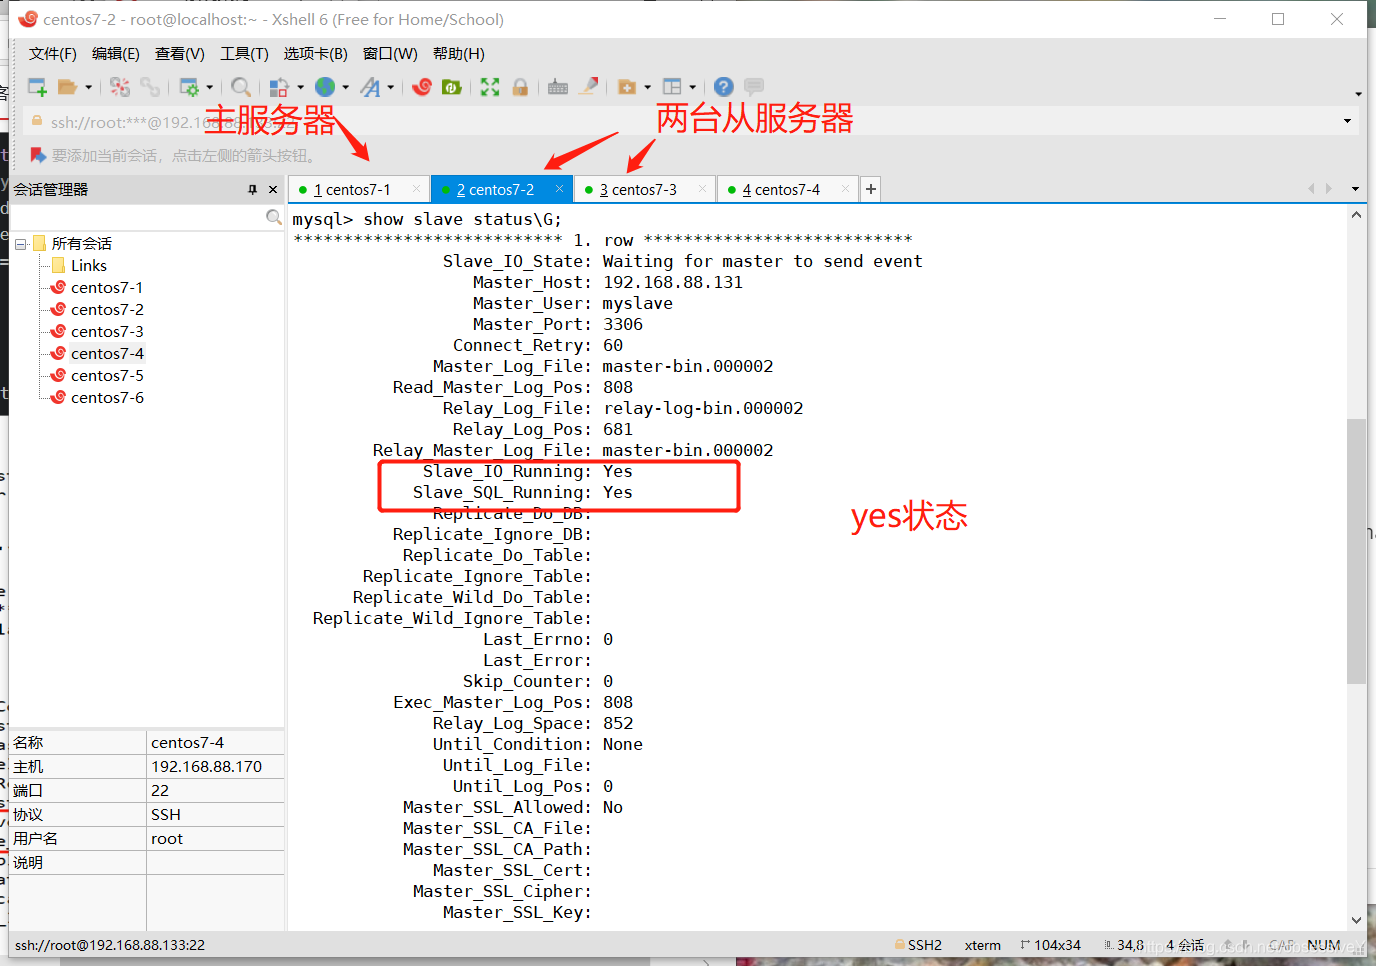Open the 工具(T) menu
This screenshot has width=1376, height=966.
[x=245, y=54]
